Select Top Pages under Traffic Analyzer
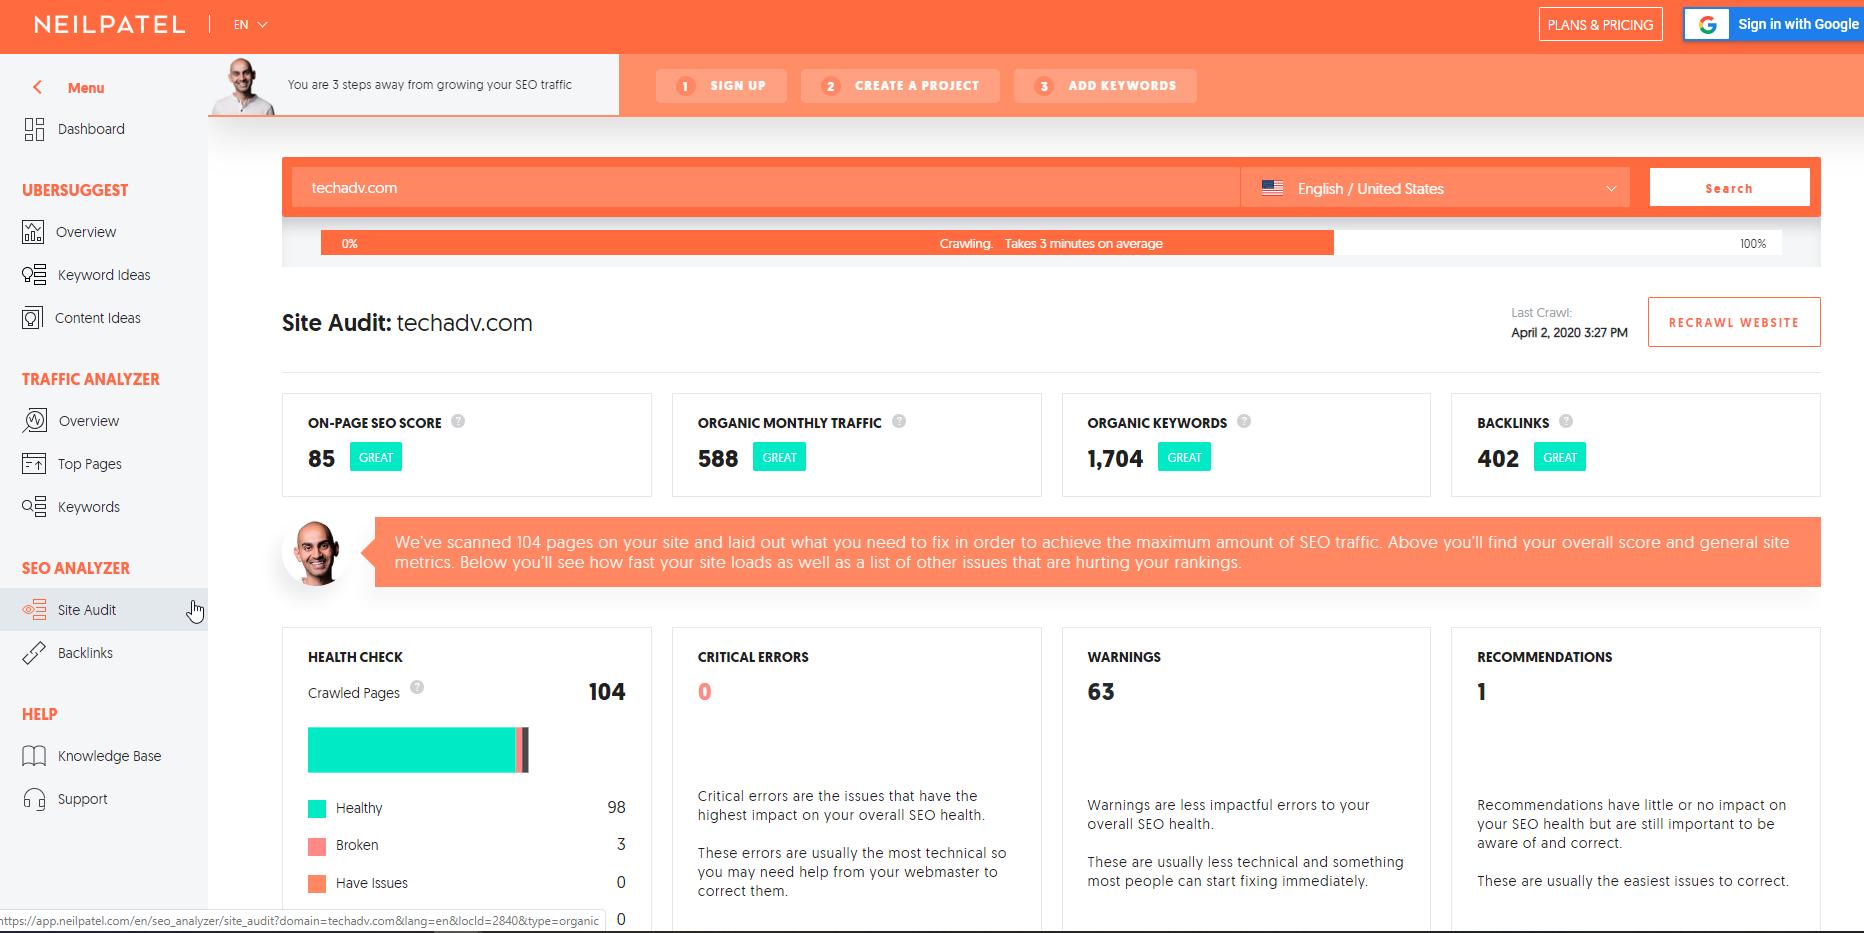The image size is (1864, 933). click(88, 463)
